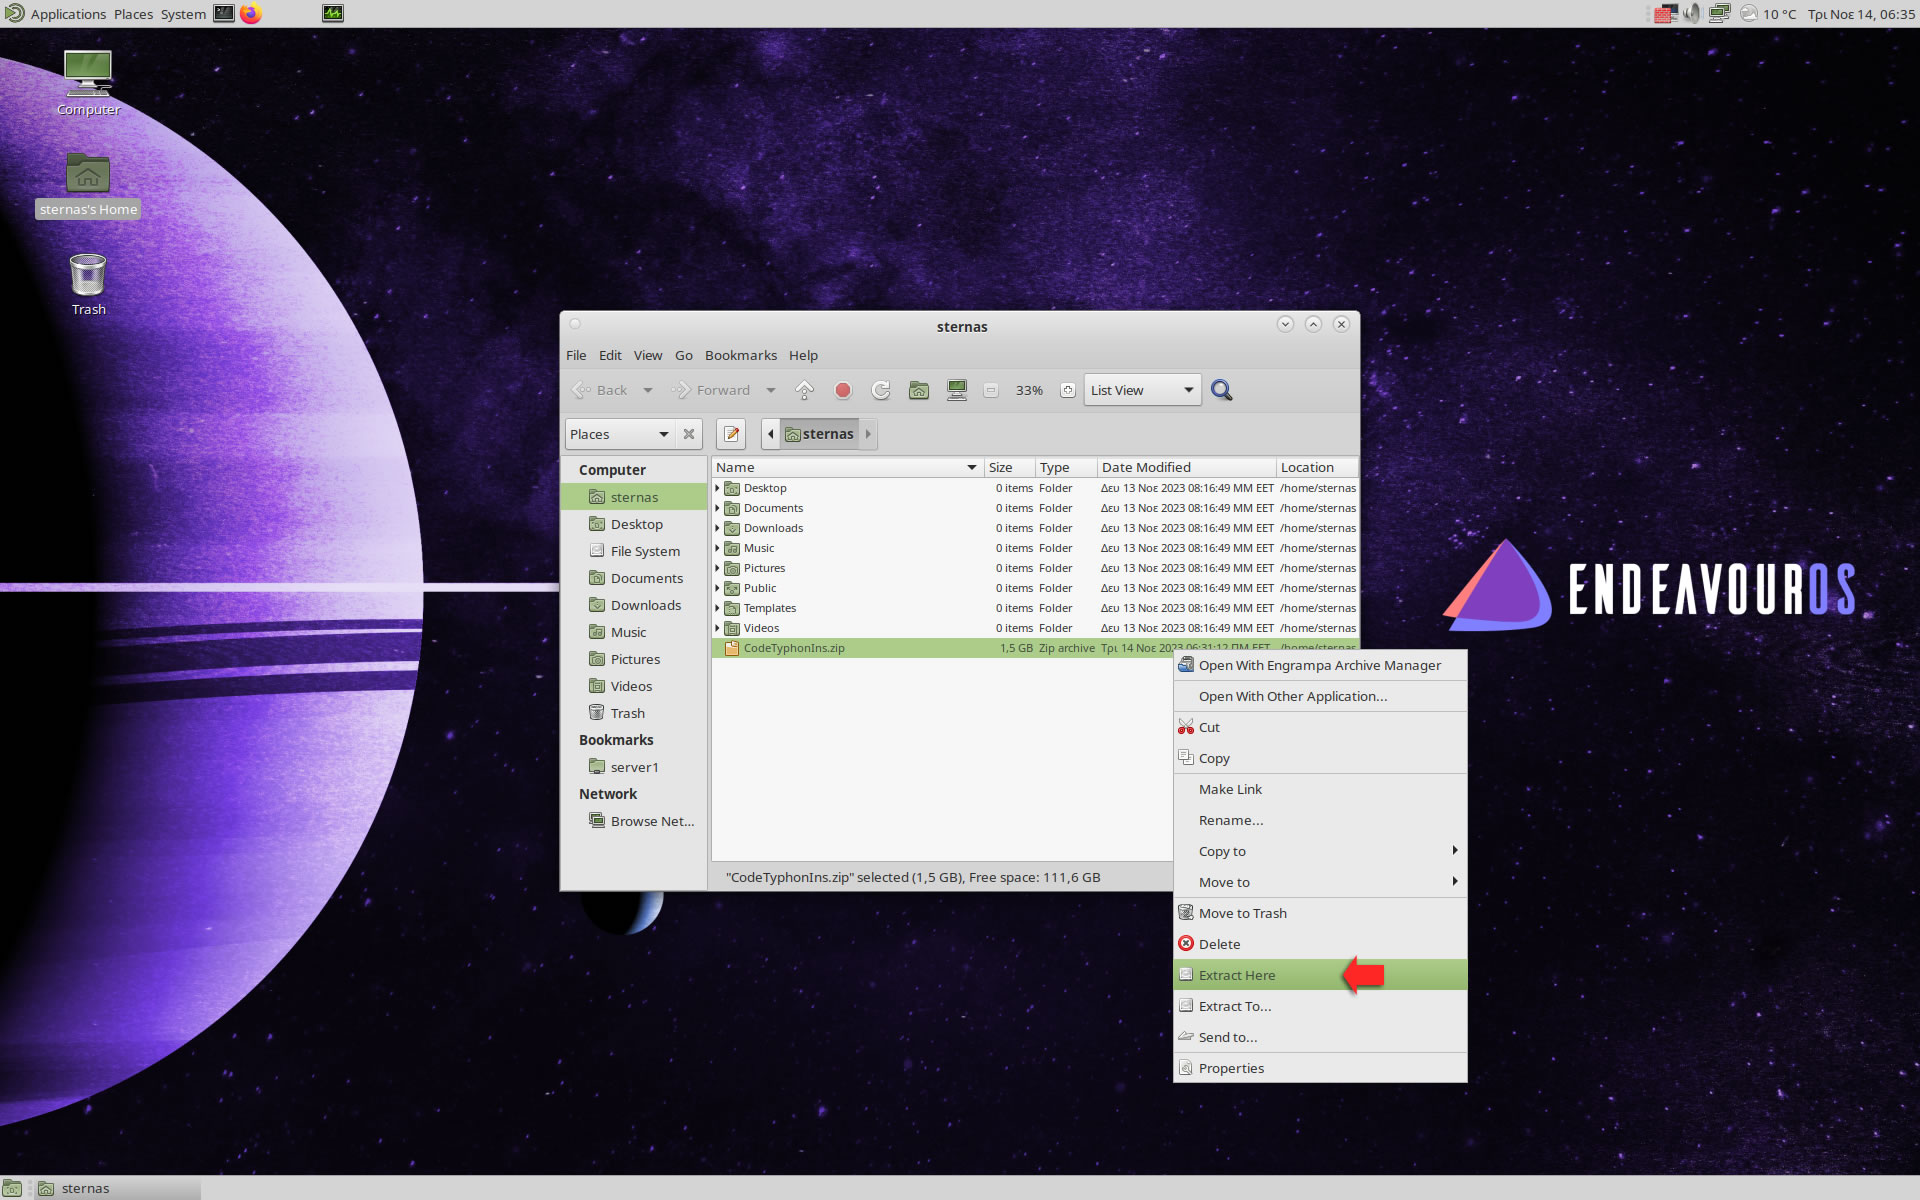
Task: Expand the Videos folder row
Action: (x=717, y=628)
